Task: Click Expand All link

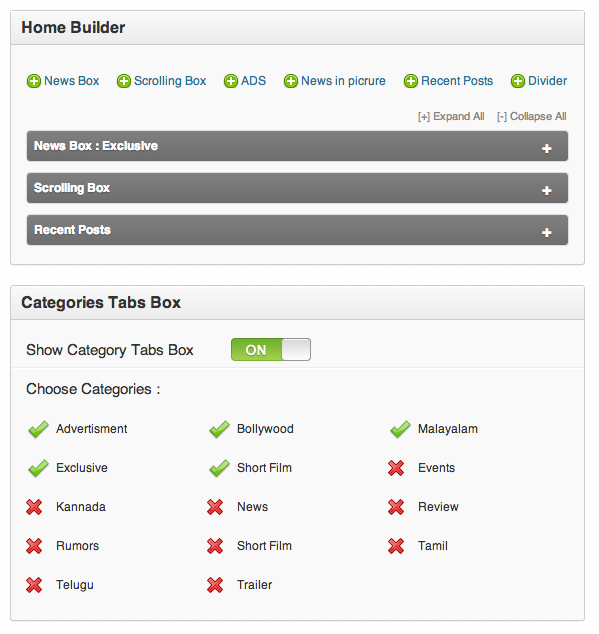Action: coord(451,116)
